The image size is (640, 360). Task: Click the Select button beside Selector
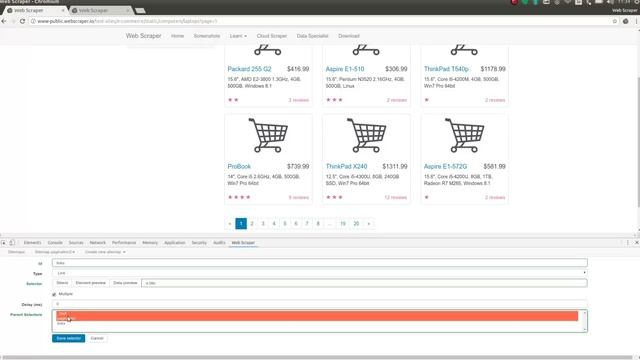pyautogui.click(x=62, y=283)
